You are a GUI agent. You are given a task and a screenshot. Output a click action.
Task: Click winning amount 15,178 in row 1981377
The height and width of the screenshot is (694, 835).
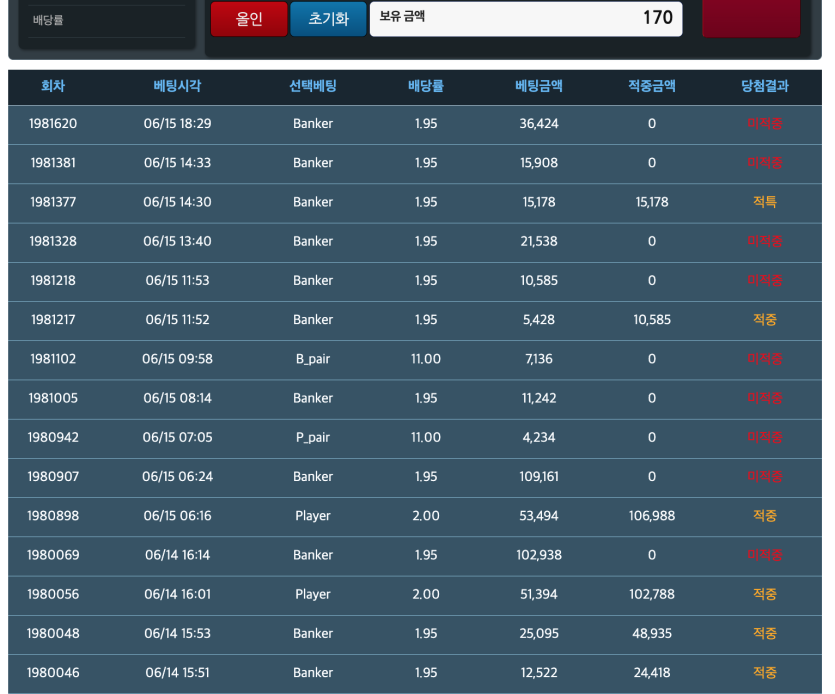click(x=652, y=202)
